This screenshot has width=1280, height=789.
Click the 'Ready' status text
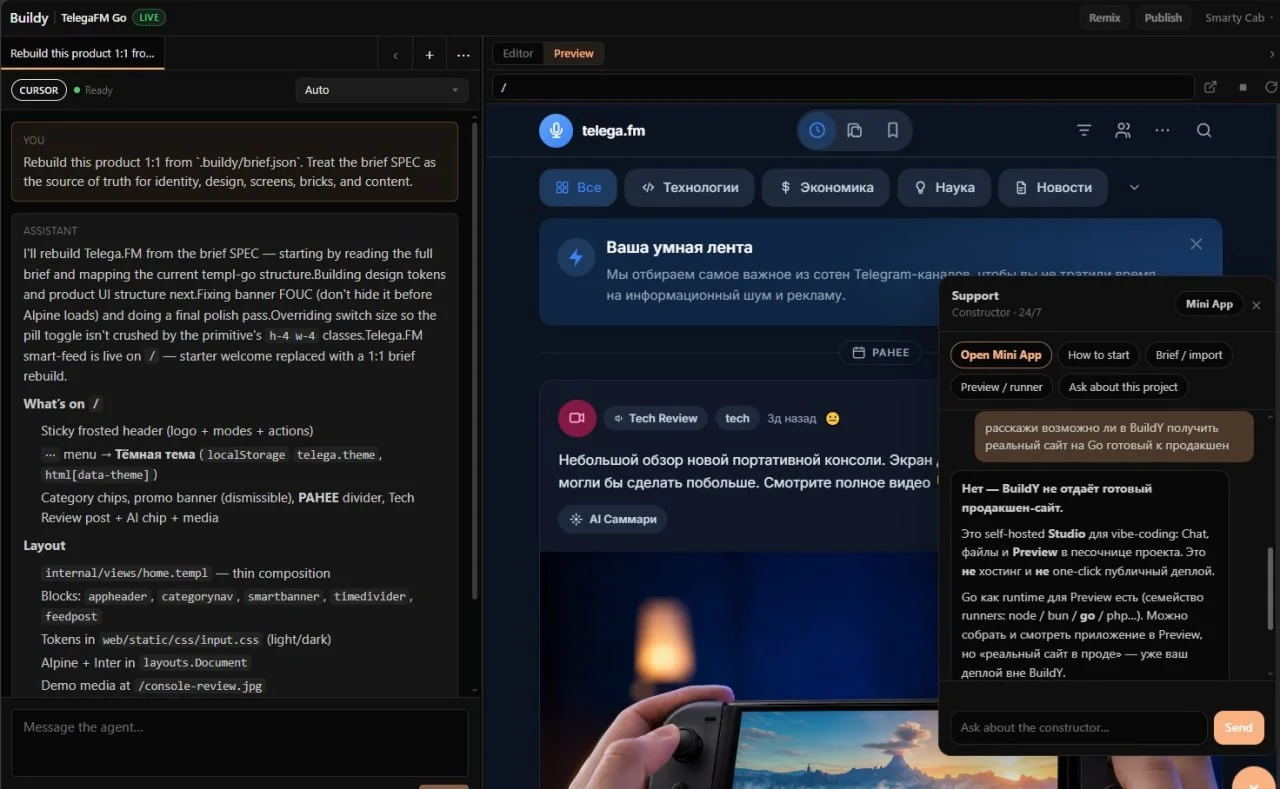coord(99,90)
